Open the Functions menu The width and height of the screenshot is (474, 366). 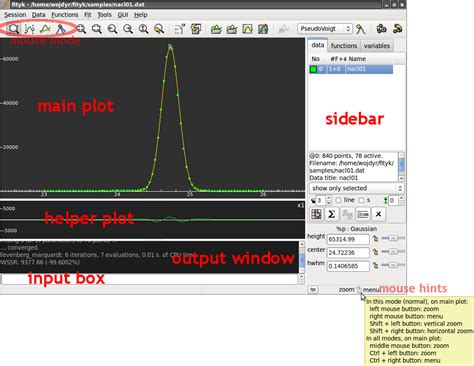point(65,15)
